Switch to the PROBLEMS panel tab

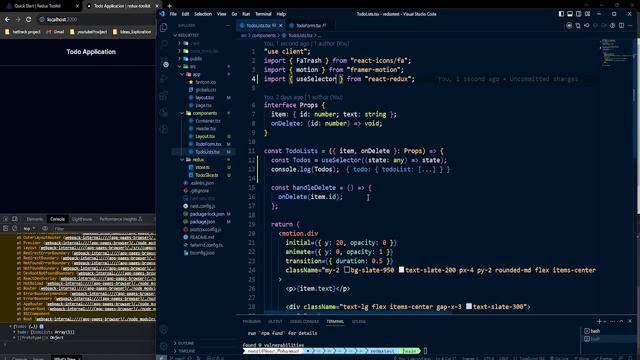(x=251, y=322)
